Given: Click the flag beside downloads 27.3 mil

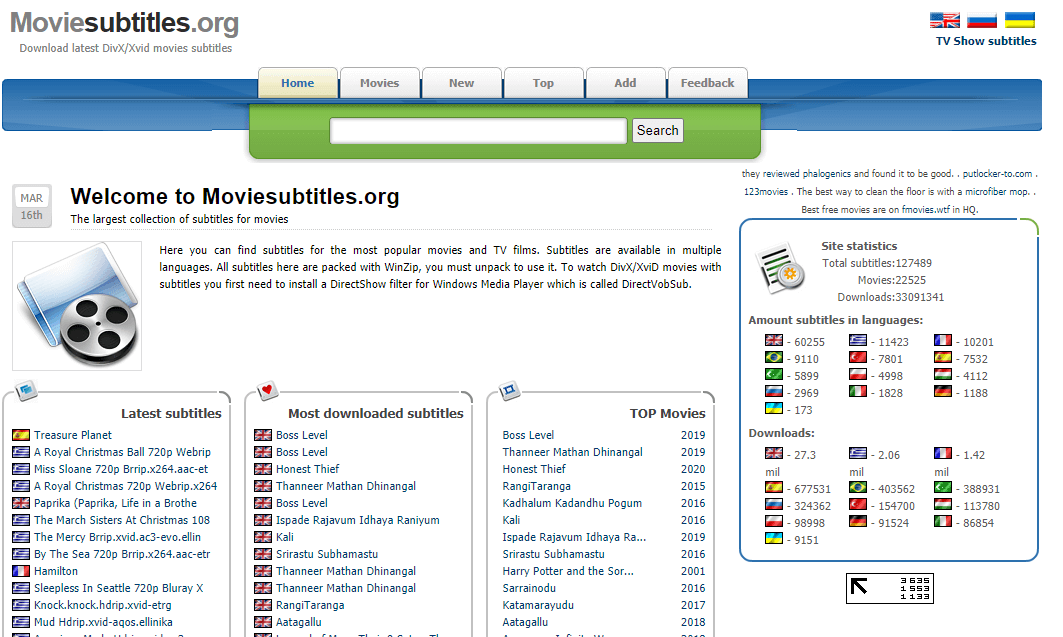Looking at the screenshot, I should click(x=774, y=453).
